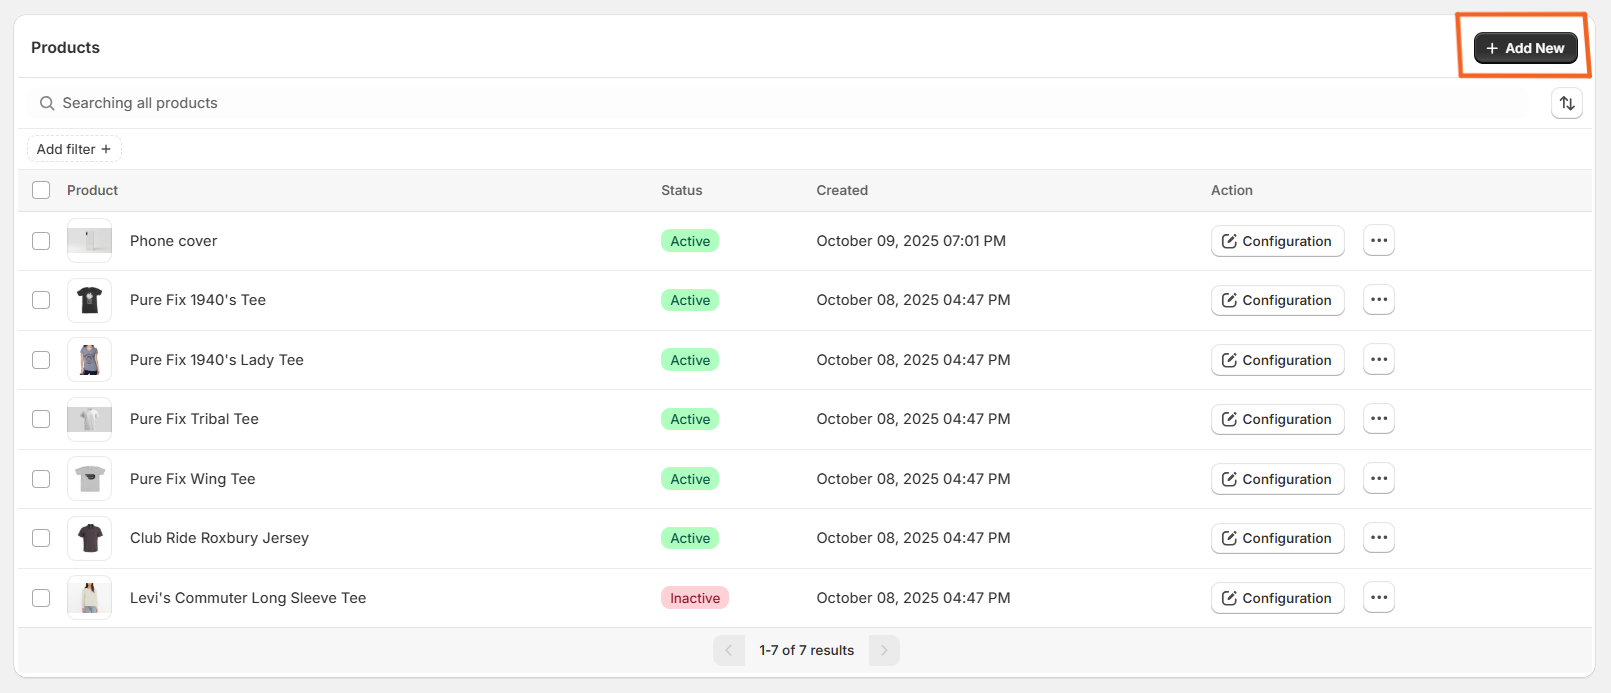Open the Pure Fix 1940's Tee product name

click(198, 300)
